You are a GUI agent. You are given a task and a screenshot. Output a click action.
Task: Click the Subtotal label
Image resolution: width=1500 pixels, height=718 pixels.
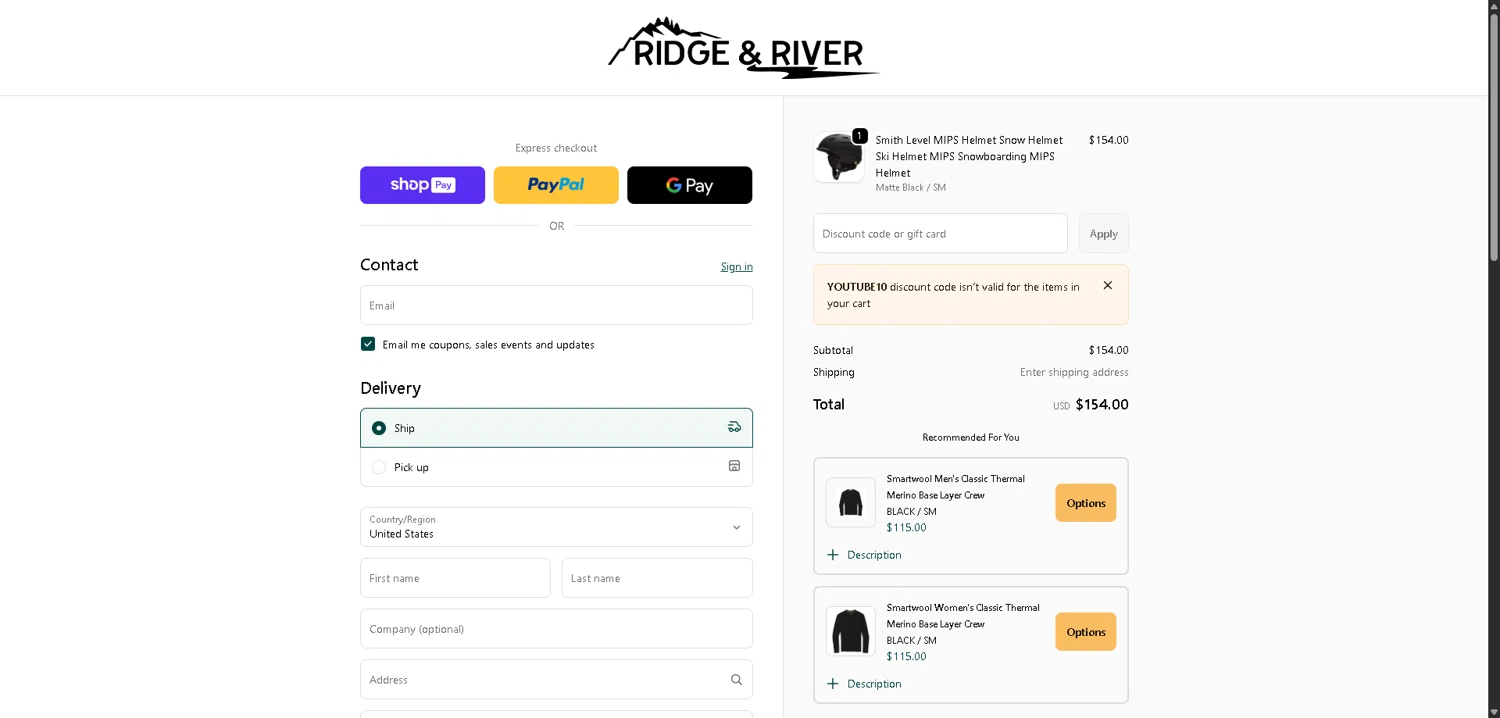tap(833, 350)
